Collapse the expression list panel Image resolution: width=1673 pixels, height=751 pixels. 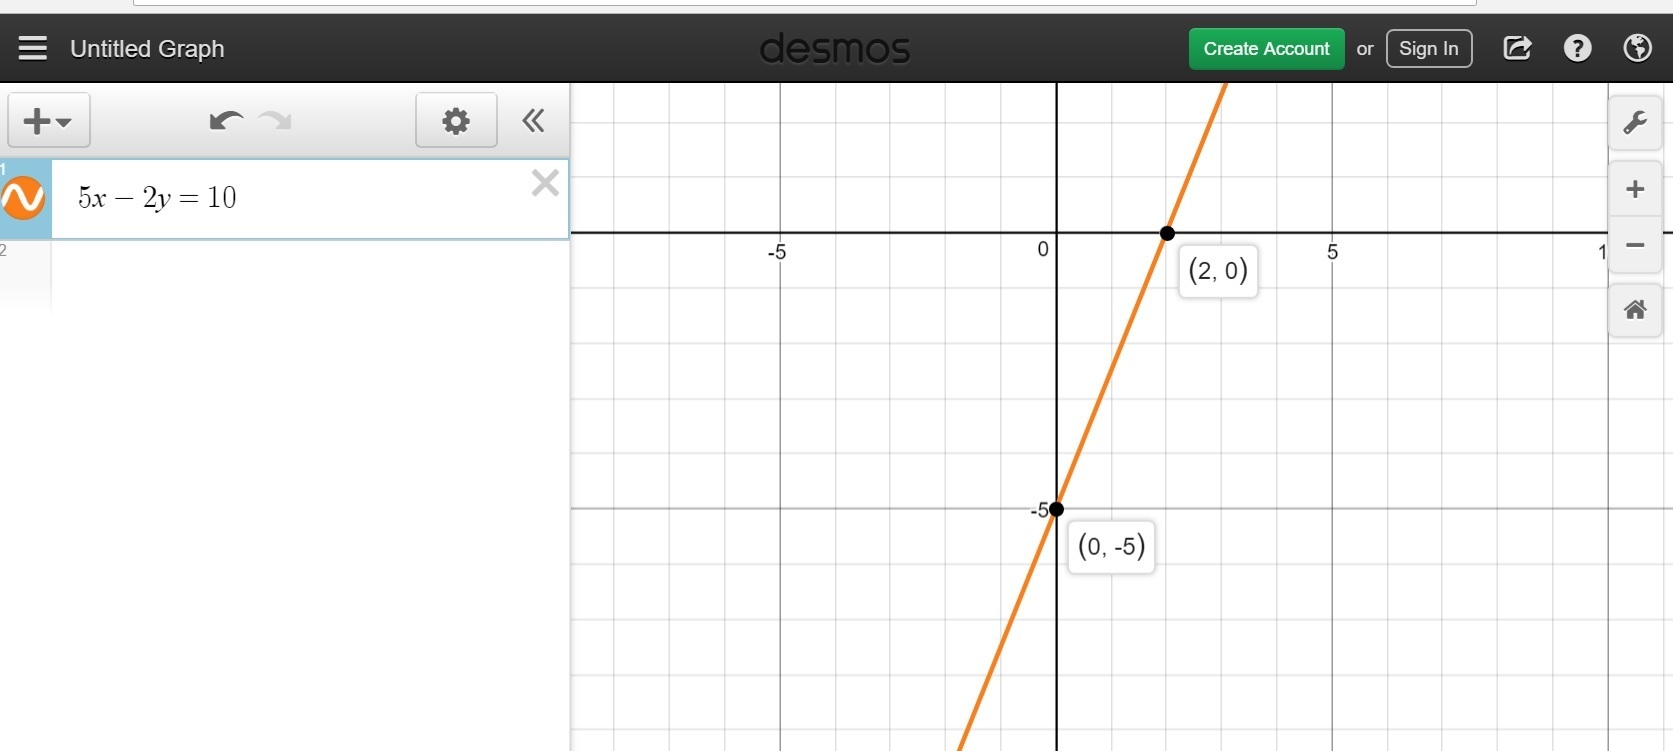pos(533,121)
